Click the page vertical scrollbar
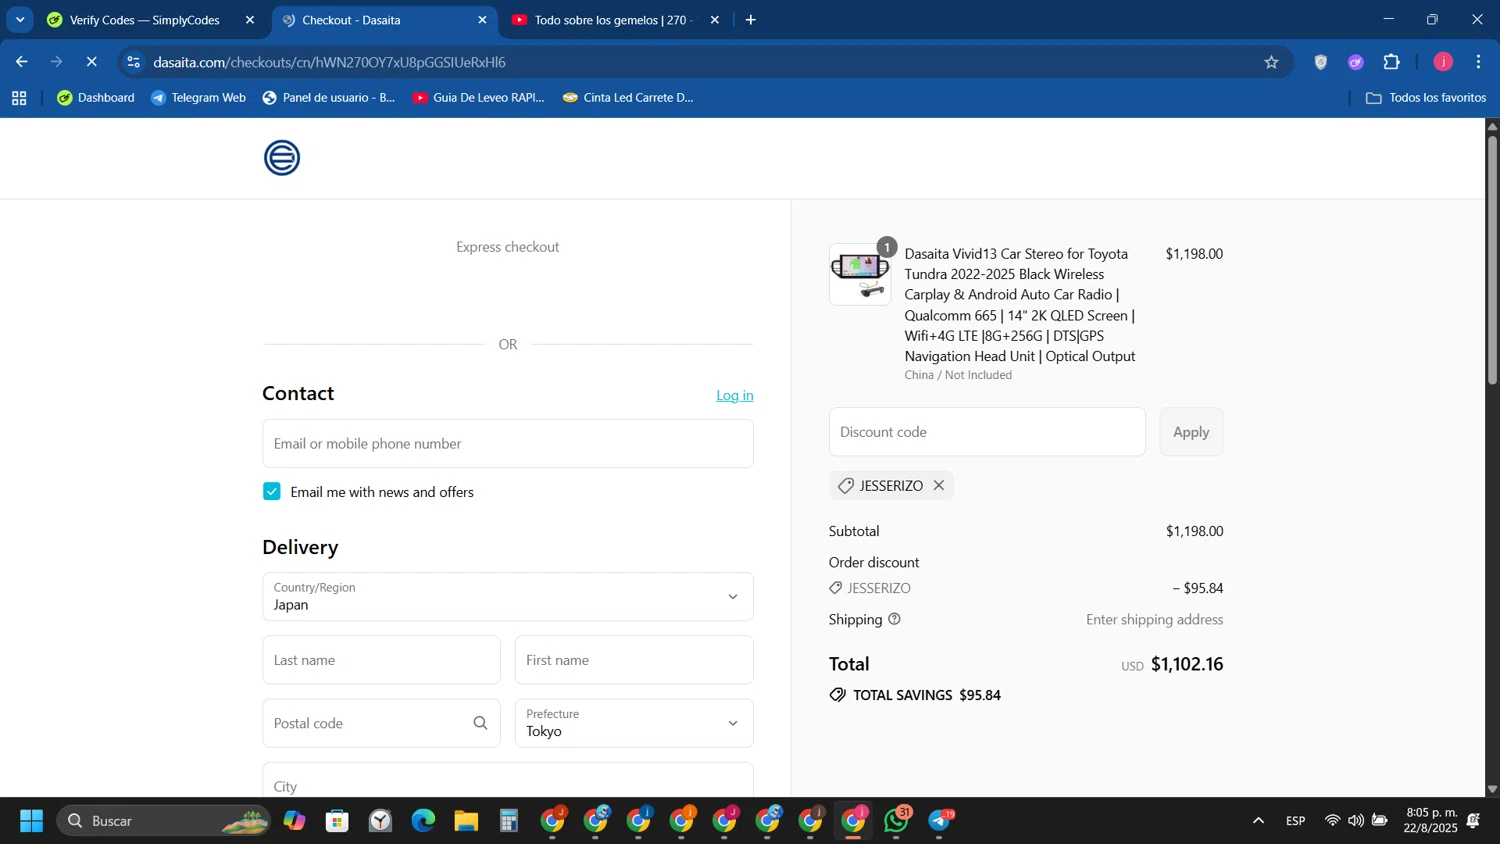Viewport: 1500px width, 844px height. 1492,260
